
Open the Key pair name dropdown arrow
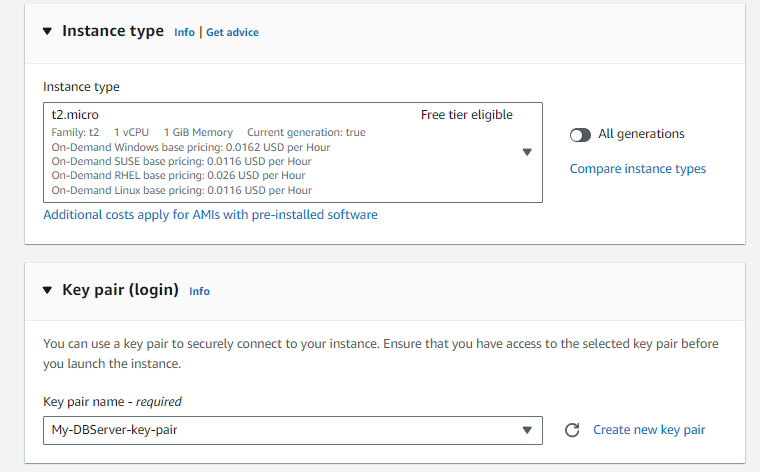(527, 430)
